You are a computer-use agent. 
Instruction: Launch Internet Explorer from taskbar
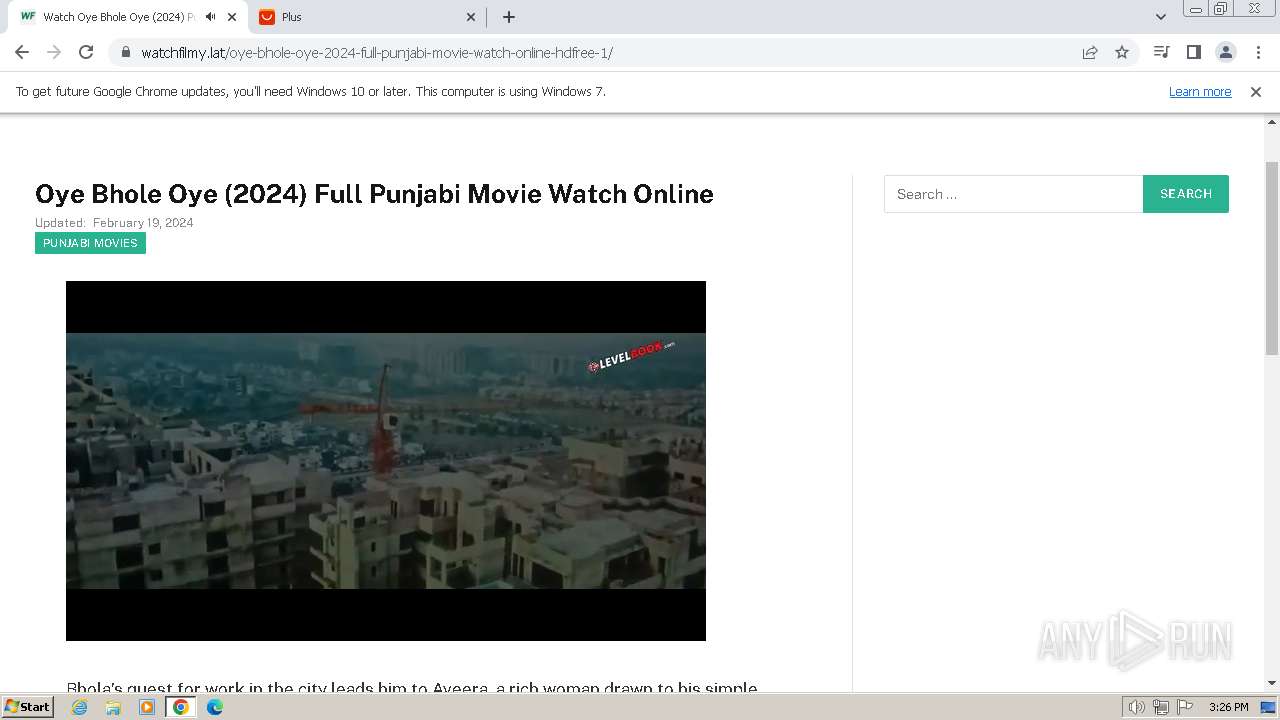[x=80, y=707]
